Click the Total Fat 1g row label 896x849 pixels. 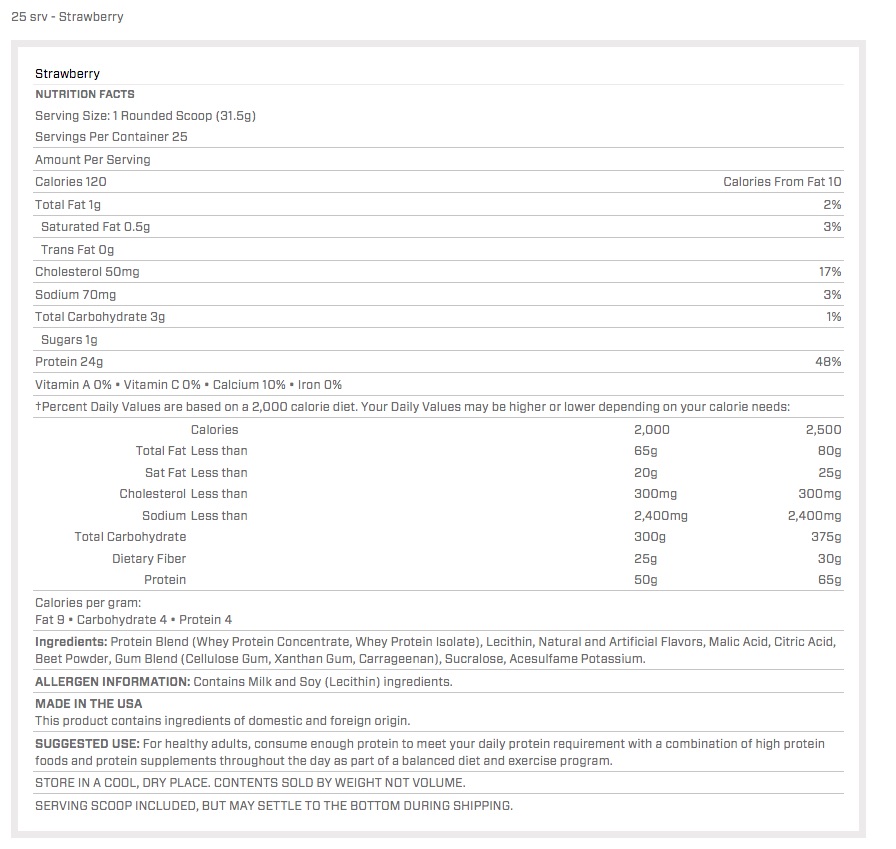point(68,205)
